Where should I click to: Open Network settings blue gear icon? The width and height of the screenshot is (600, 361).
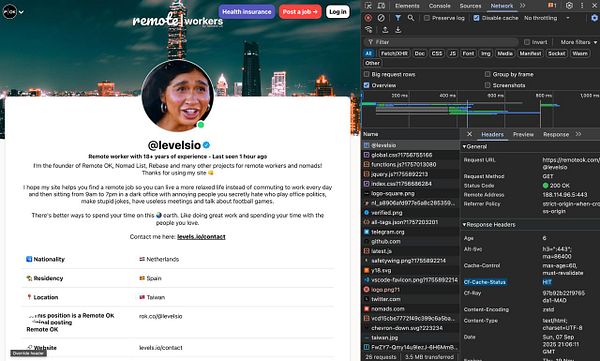(594, 18)
